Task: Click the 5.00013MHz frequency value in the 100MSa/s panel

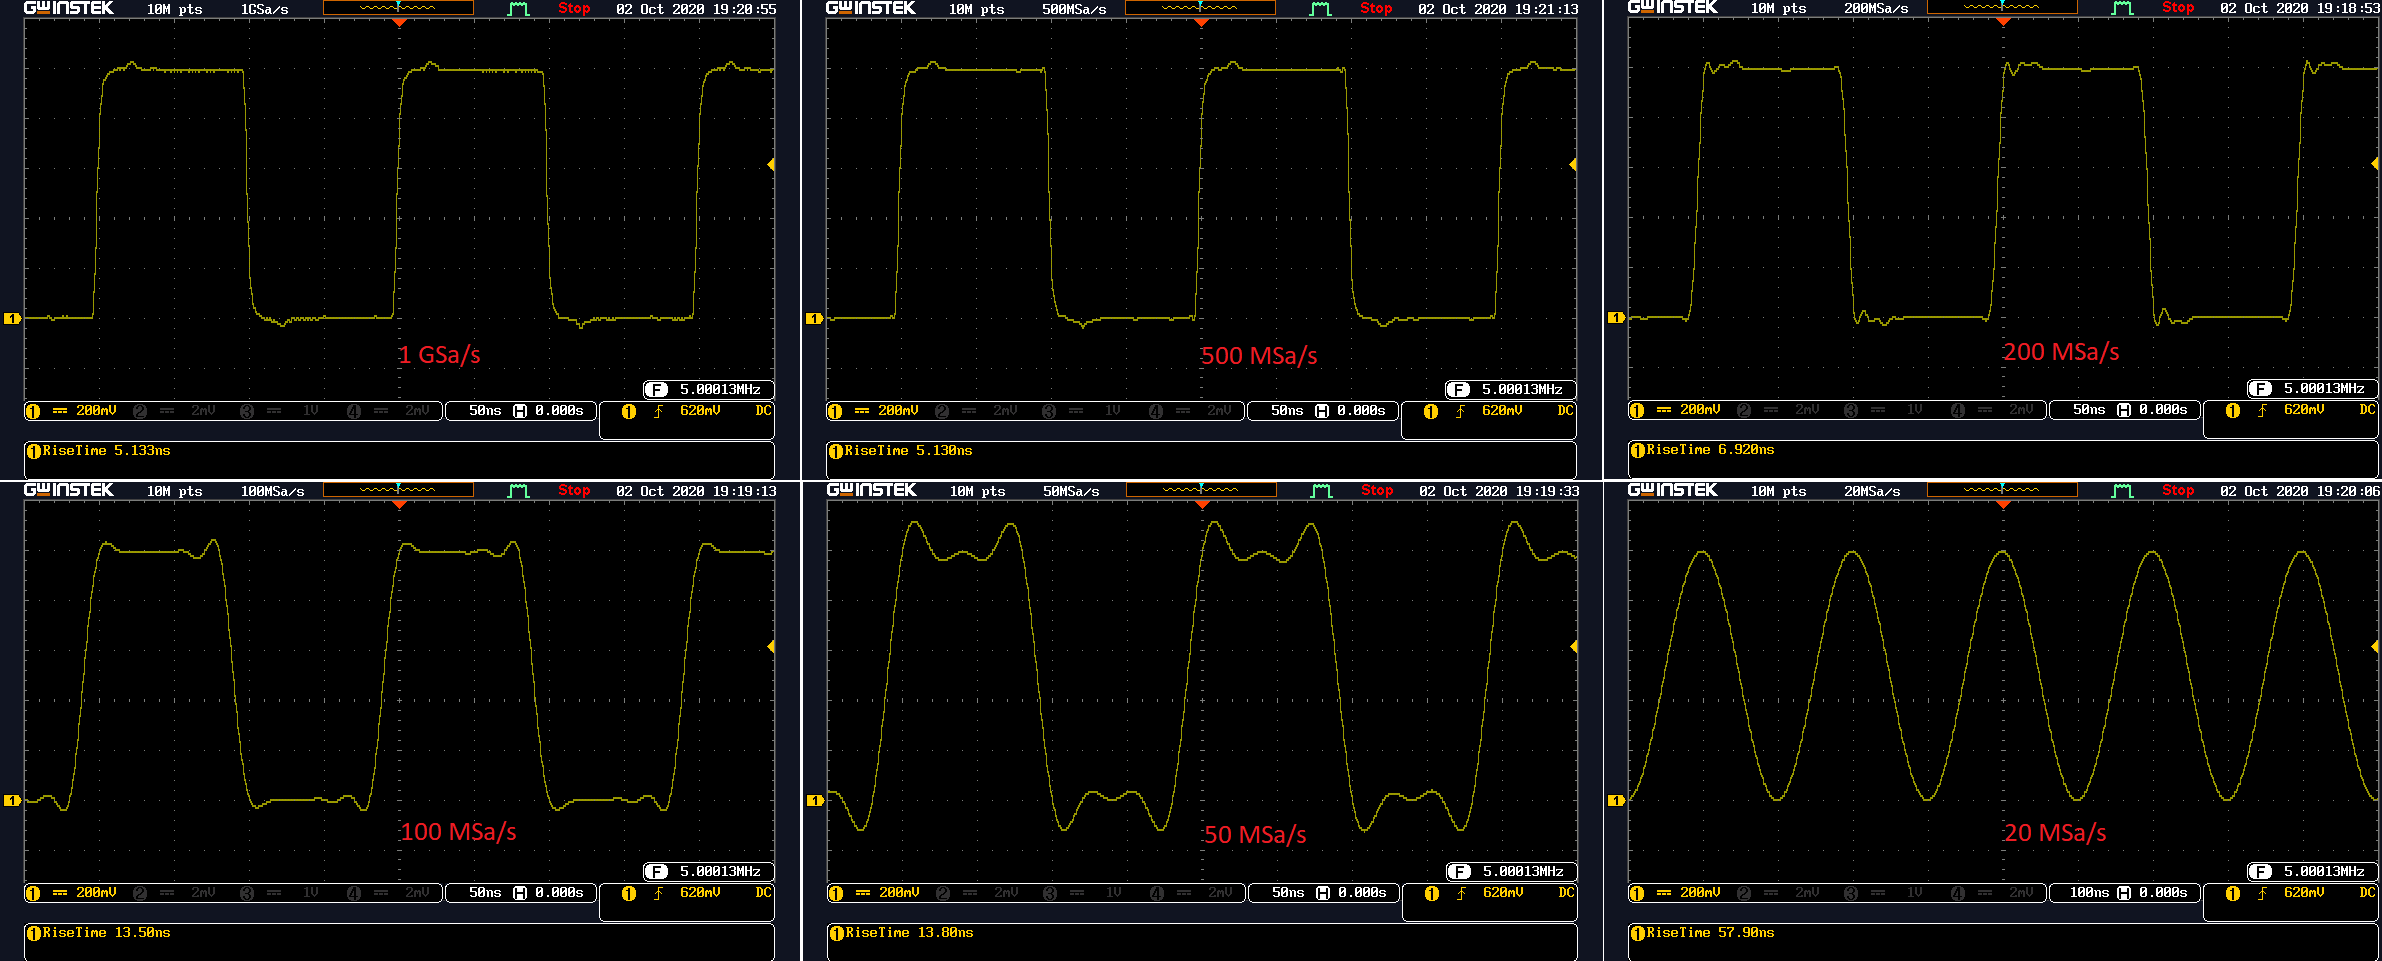Action: (x=720, y=872)
